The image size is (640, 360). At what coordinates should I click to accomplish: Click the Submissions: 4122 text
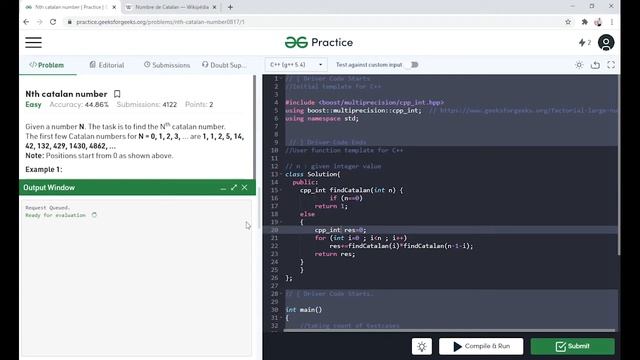pyautogui.click(x=147, y=104)
